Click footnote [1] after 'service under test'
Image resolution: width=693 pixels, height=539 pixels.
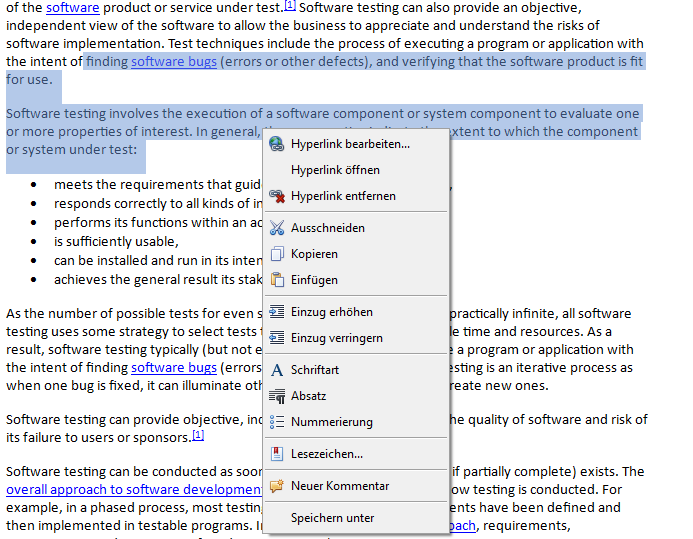(290, 7)
